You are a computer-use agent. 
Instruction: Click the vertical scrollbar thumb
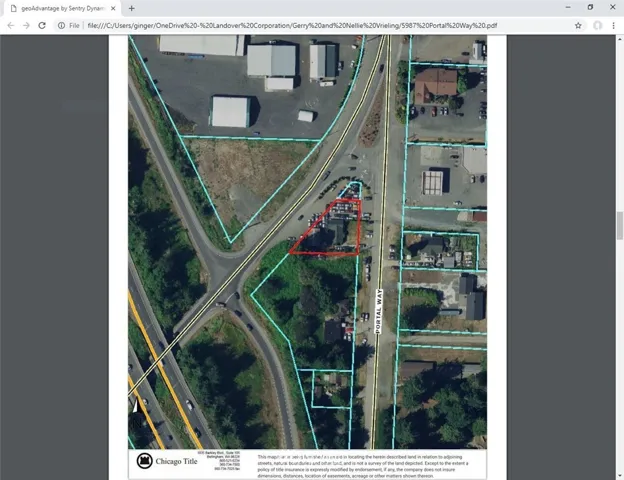pyautogui.click(x=620, y=226)
